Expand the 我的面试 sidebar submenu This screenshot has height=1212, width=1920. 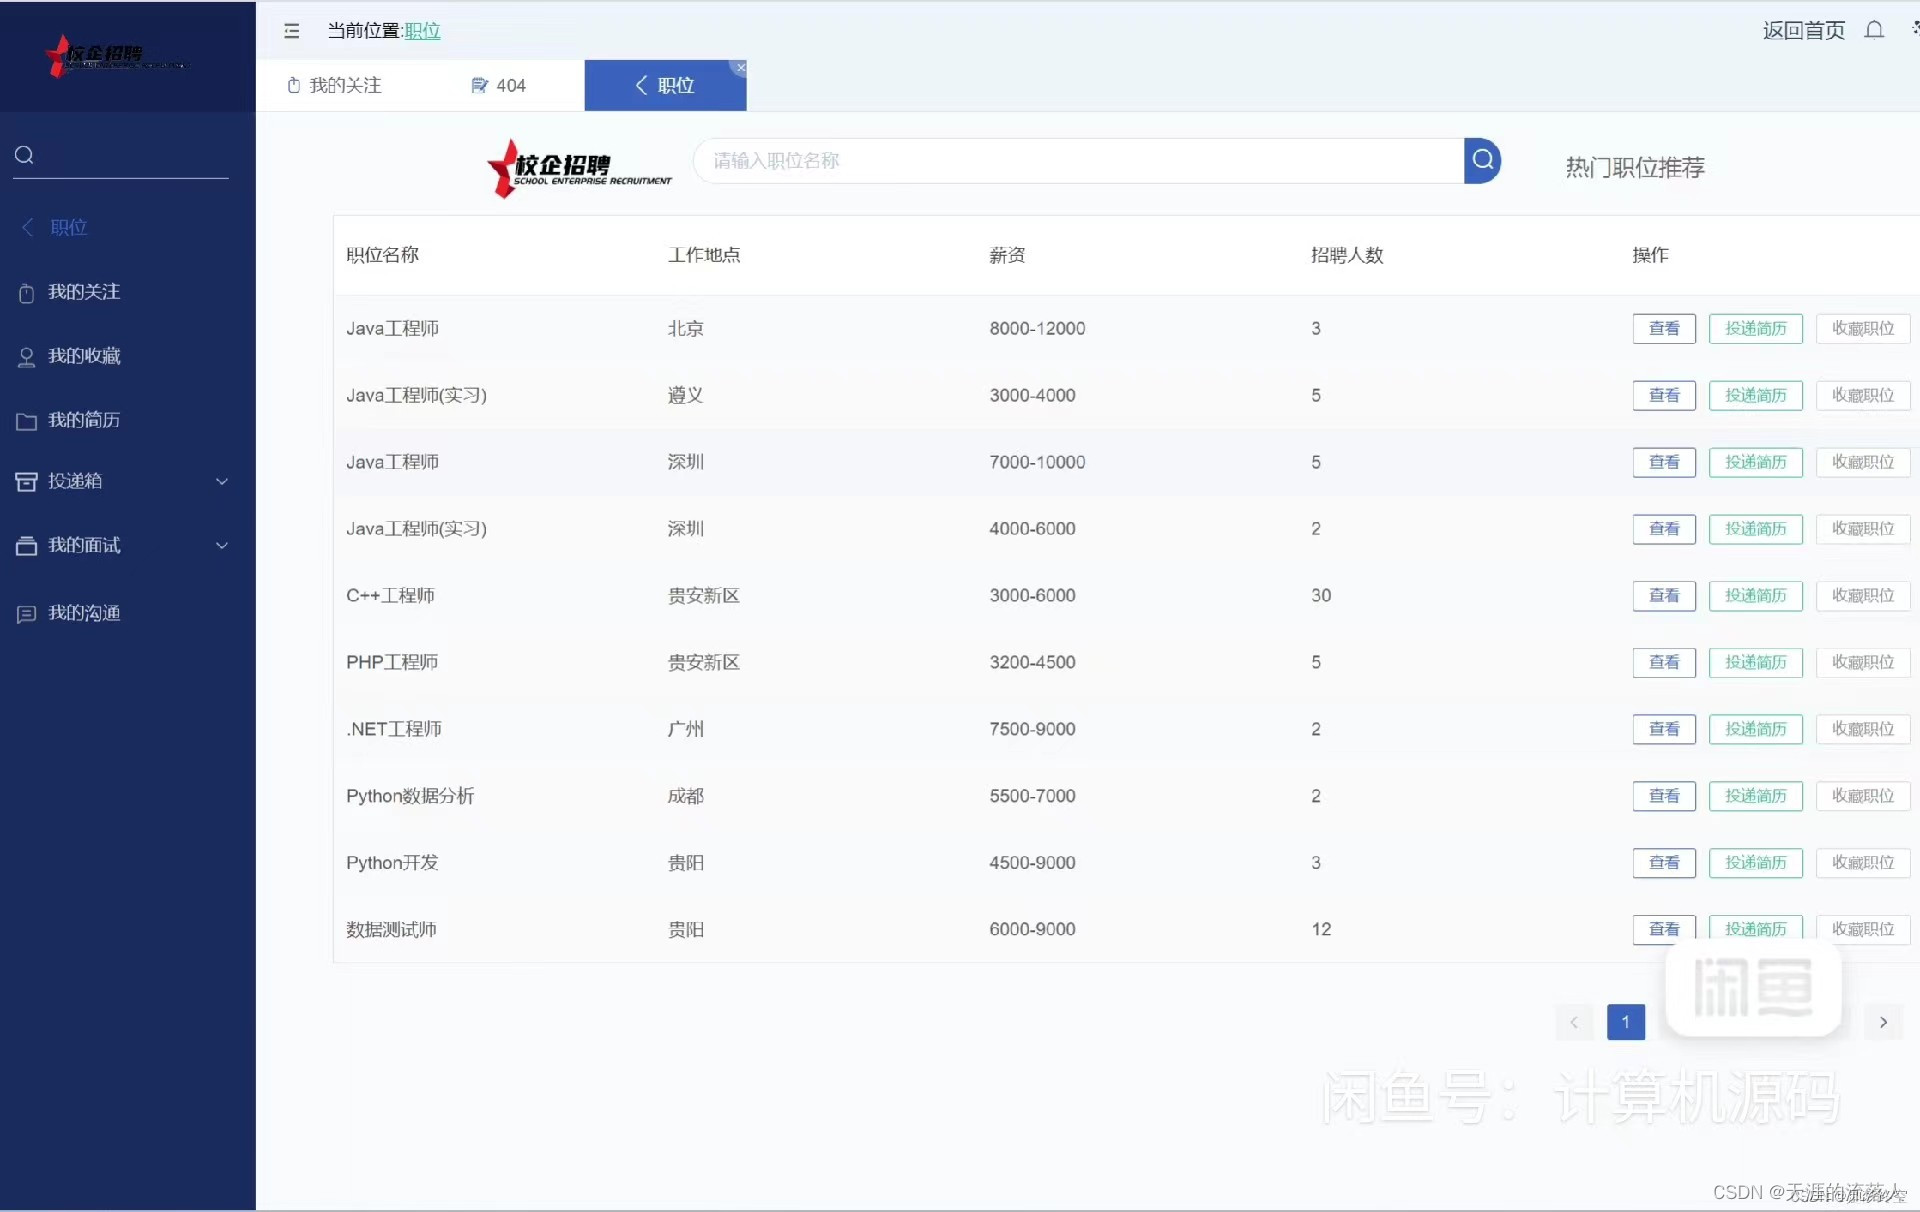221,545
